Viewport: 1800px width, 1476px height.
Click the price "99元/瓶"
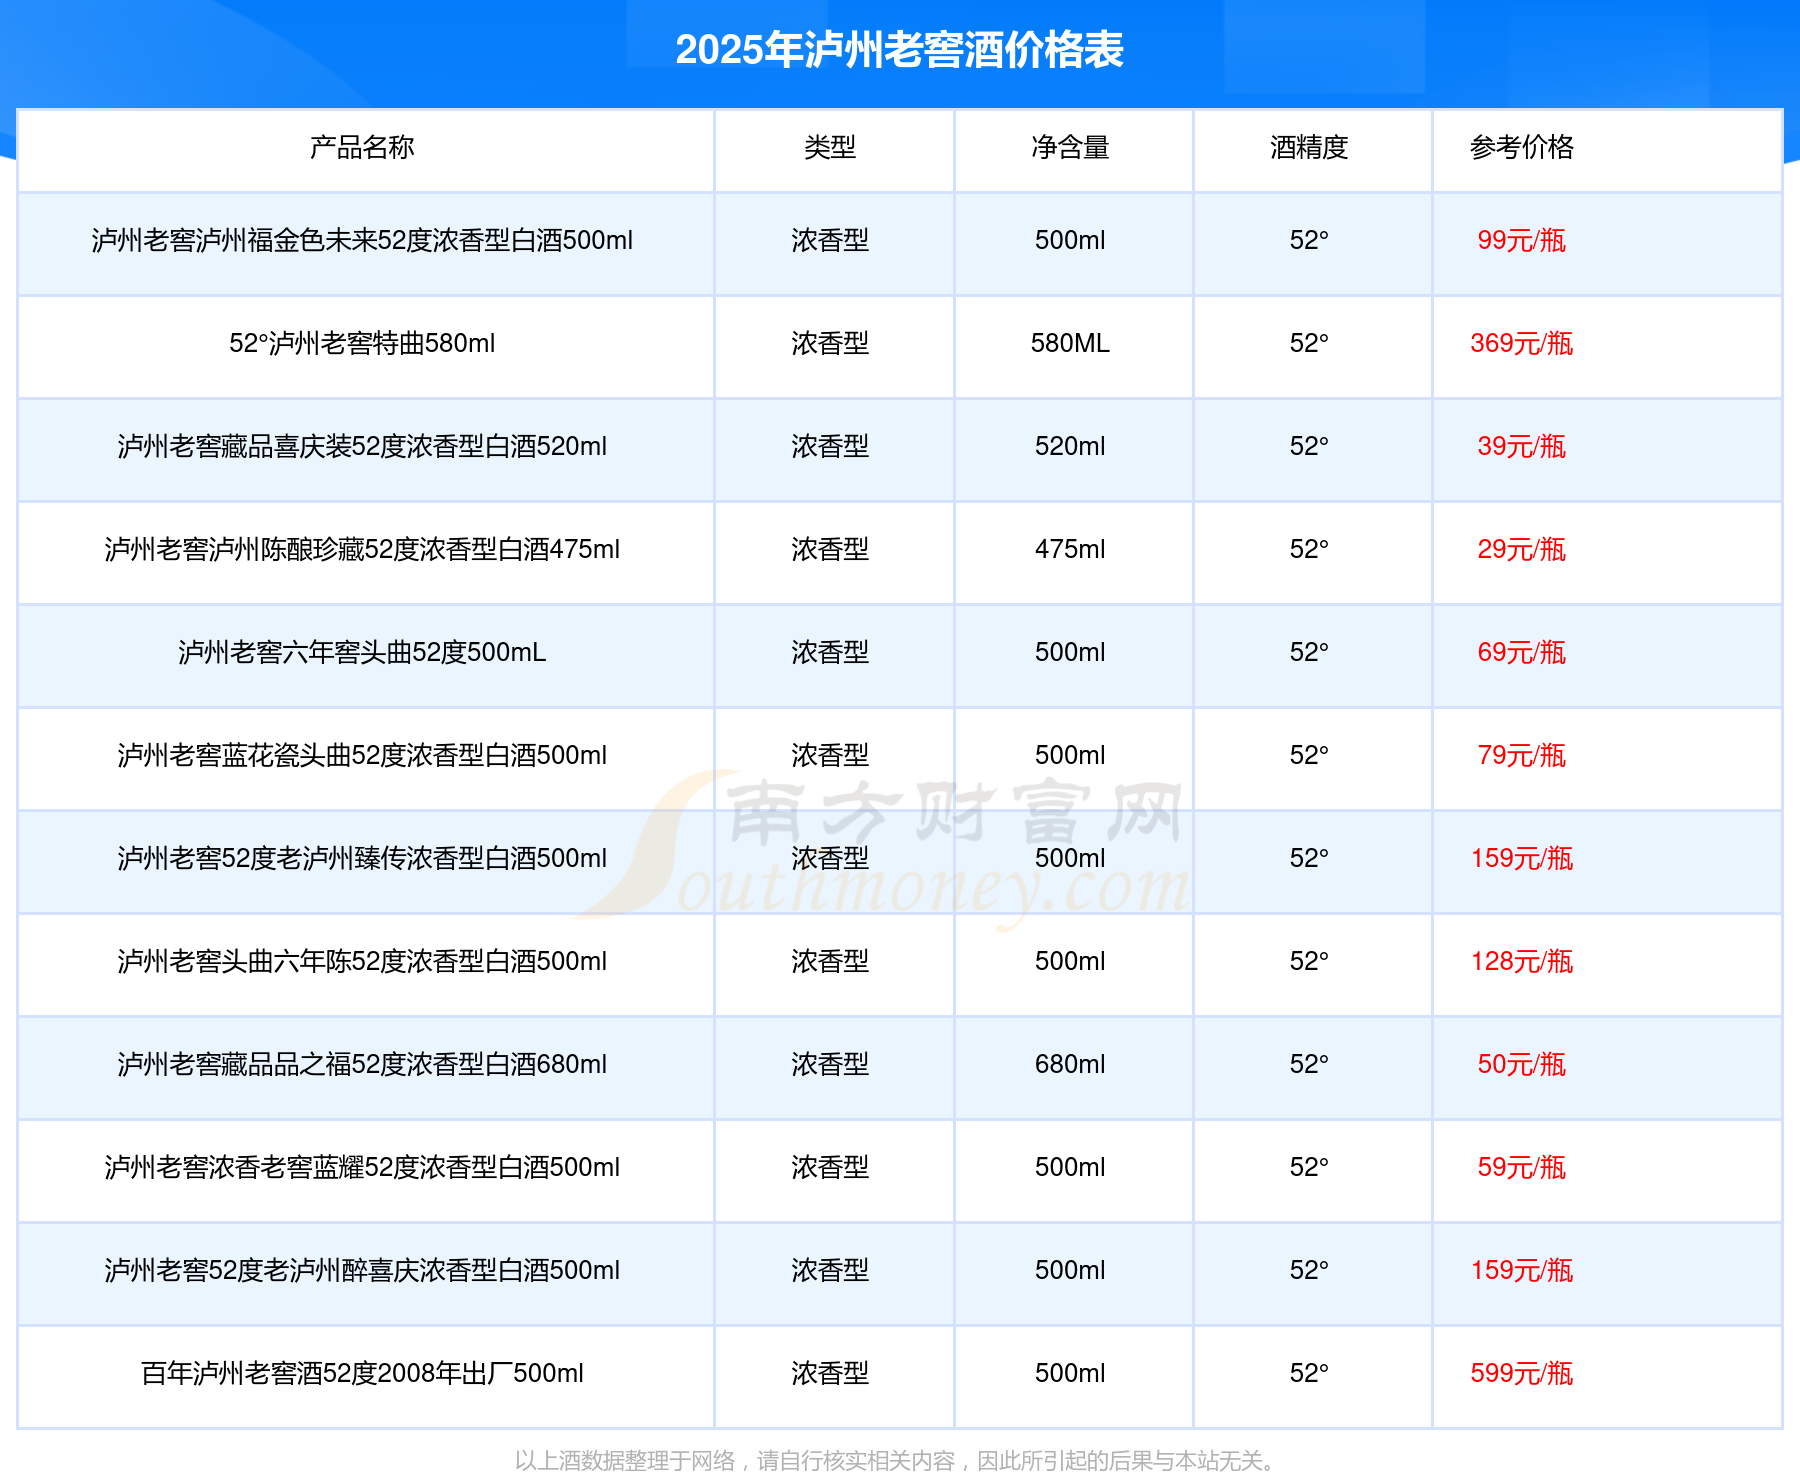point(1521,241)
